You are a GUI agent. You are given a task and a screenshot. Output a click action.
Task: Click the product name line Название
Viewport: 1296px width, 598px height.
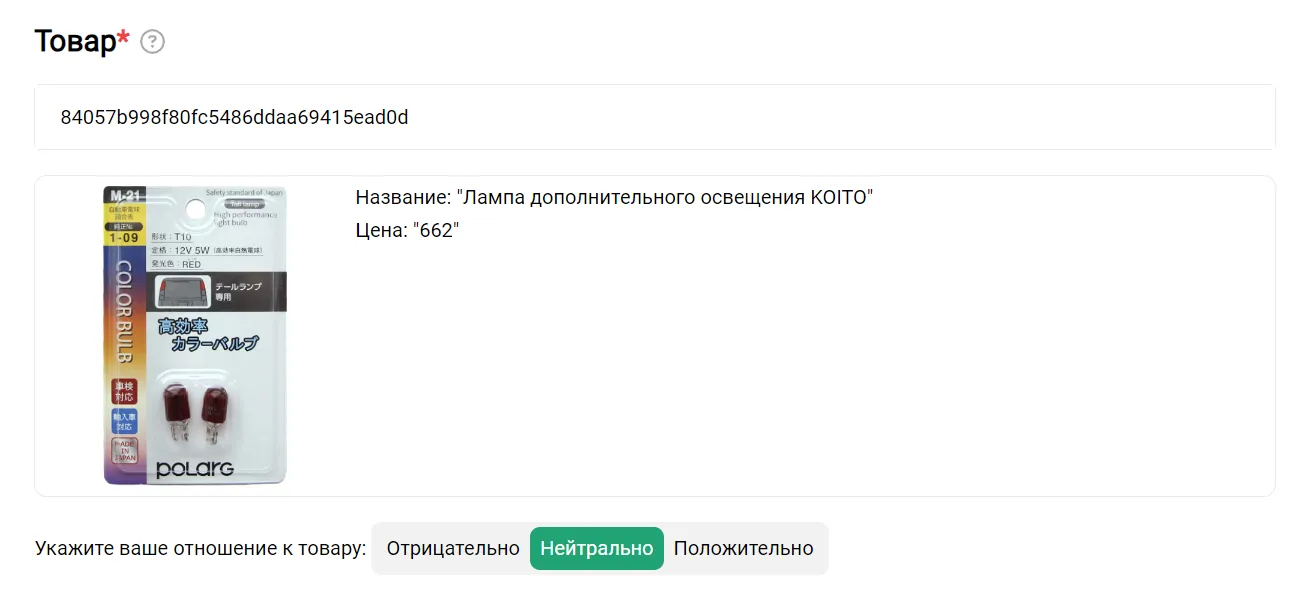click(x=614, y=197)
